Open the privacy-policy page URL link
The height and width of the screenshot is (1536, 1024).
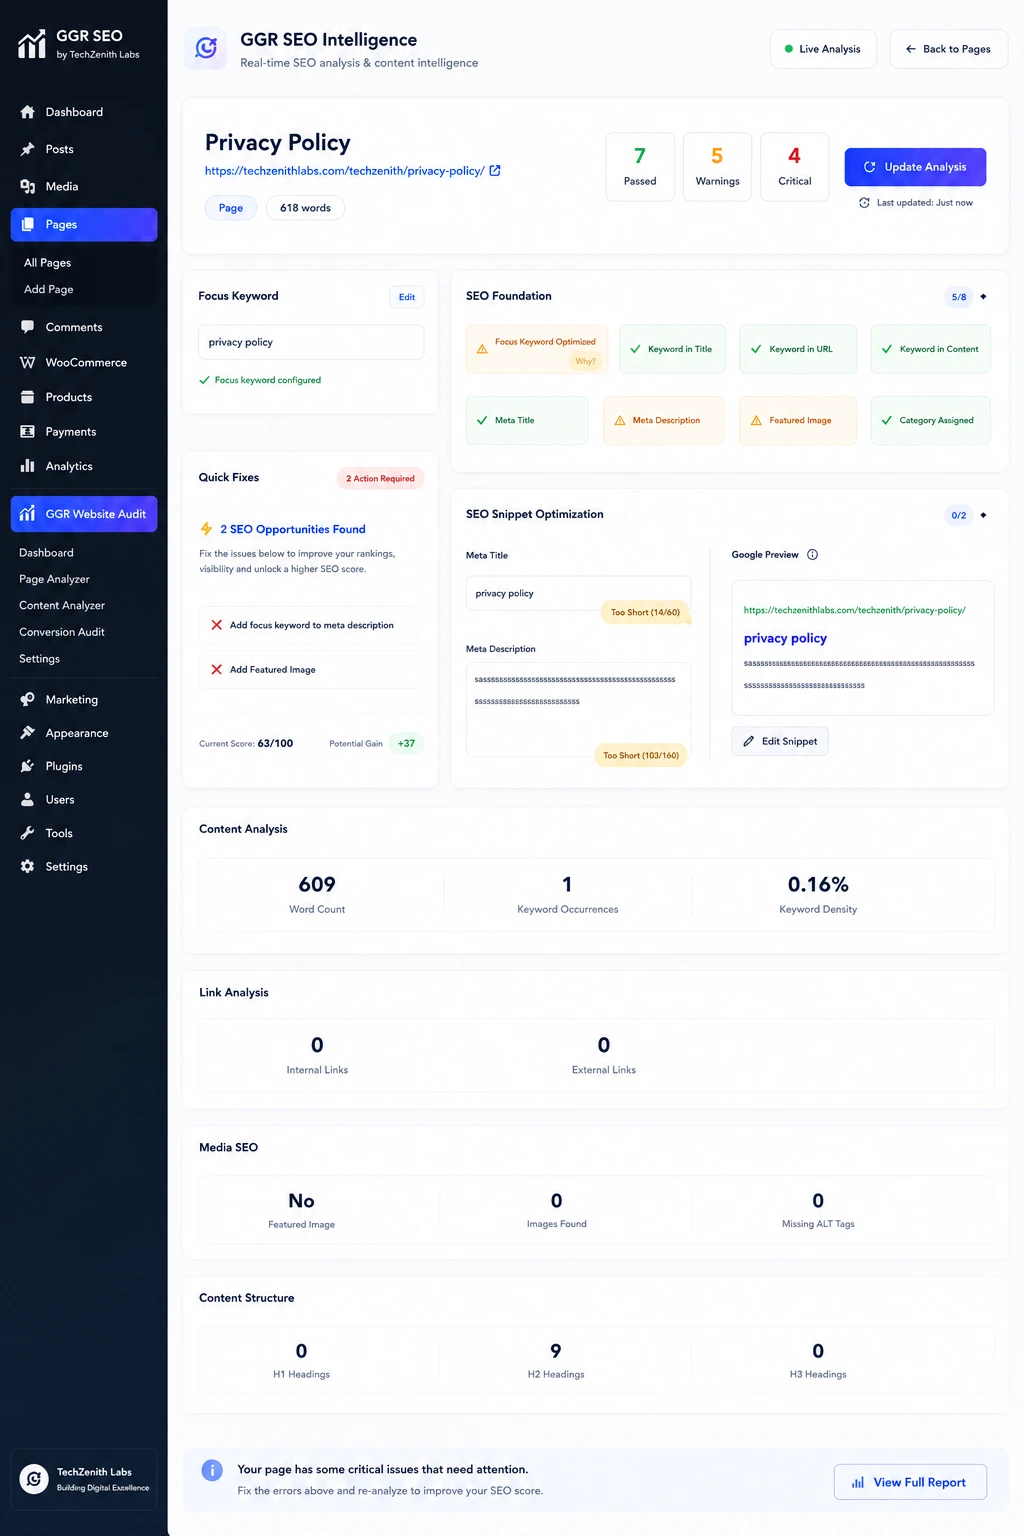pos(345,171)
